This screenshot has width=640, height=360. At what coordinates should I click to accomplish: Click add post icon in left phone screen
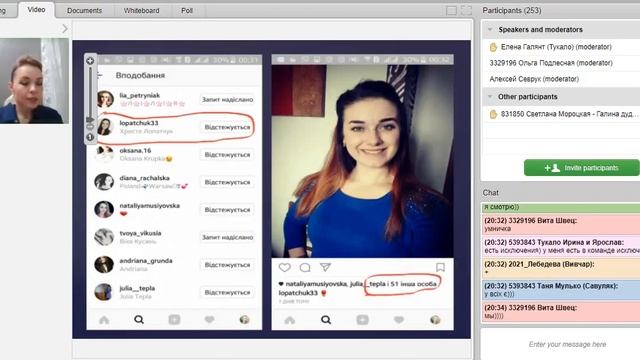tap(174, 320)
